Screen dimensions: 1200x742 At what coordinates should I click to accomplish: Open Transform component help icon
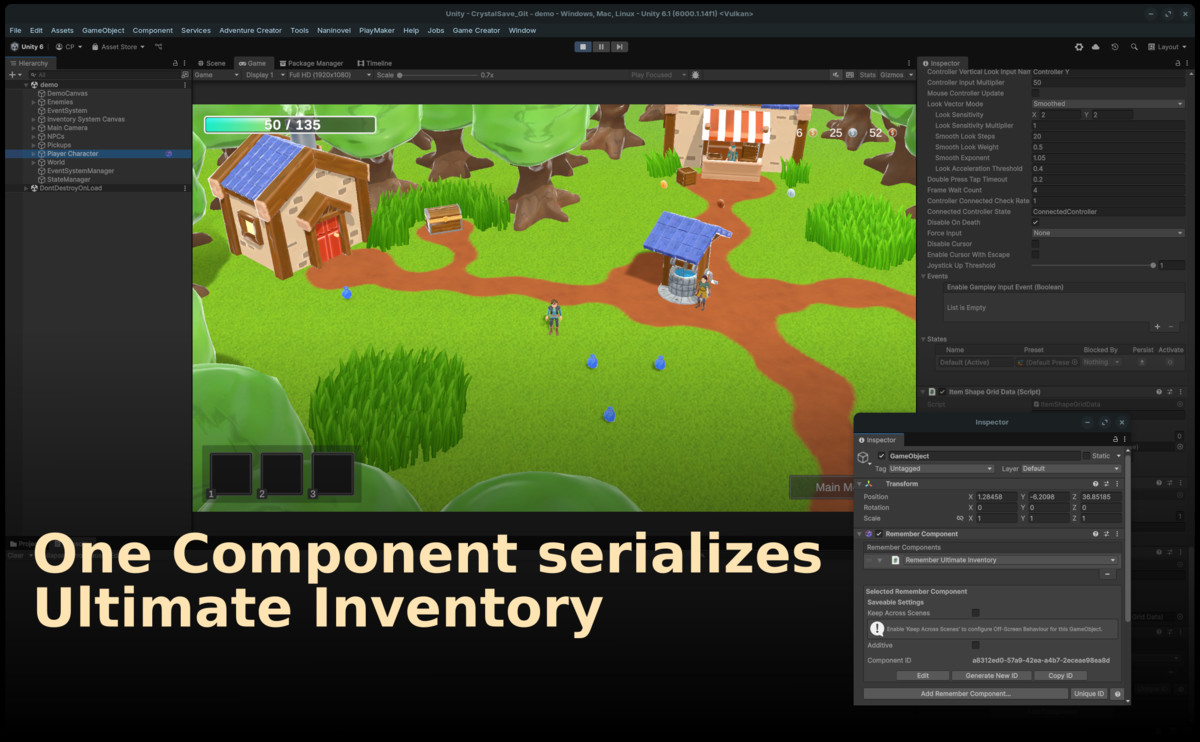[1095, 484]
